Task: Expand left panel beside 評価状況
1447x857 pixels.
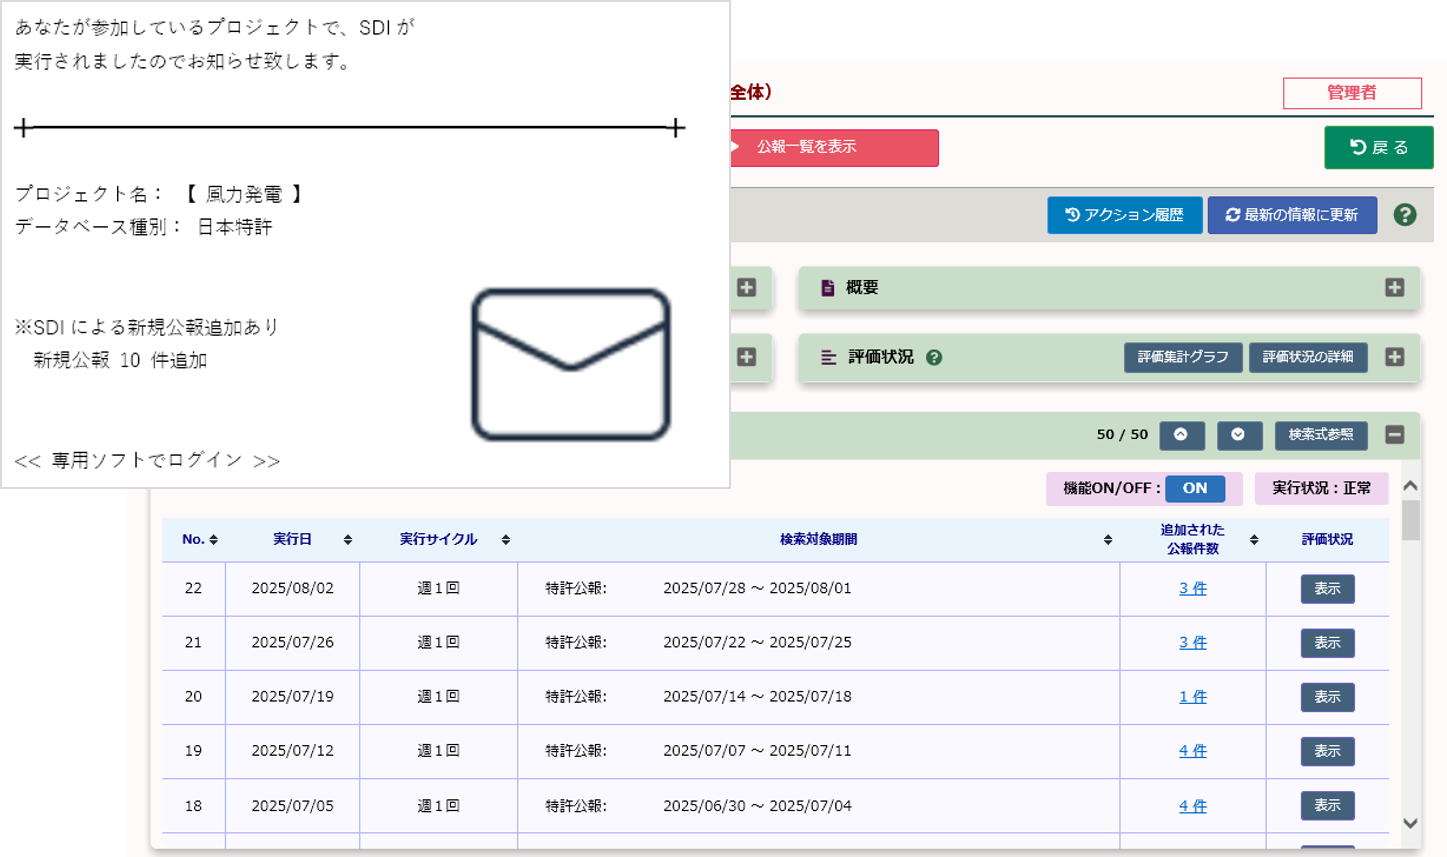Action: tap(747, 357)
